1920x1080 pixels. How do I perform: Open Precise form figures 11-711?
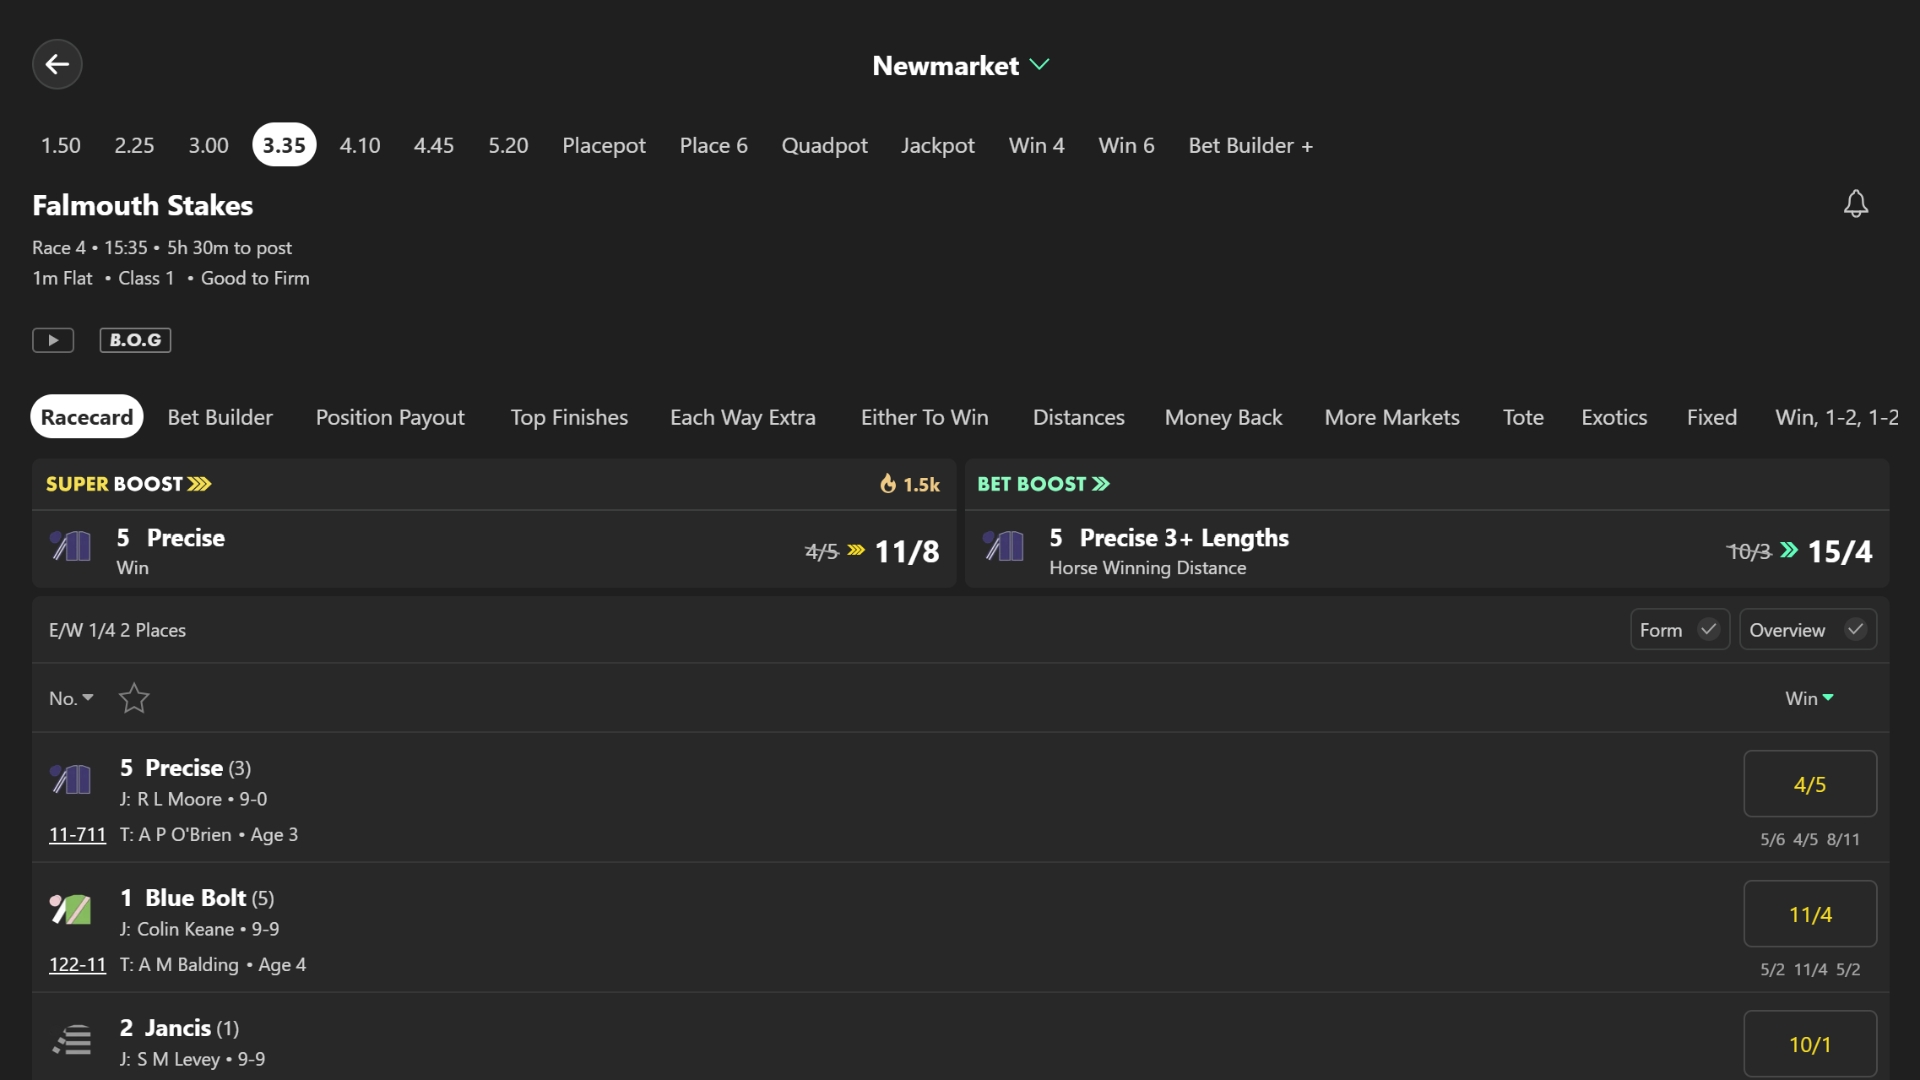click(77, 834)
